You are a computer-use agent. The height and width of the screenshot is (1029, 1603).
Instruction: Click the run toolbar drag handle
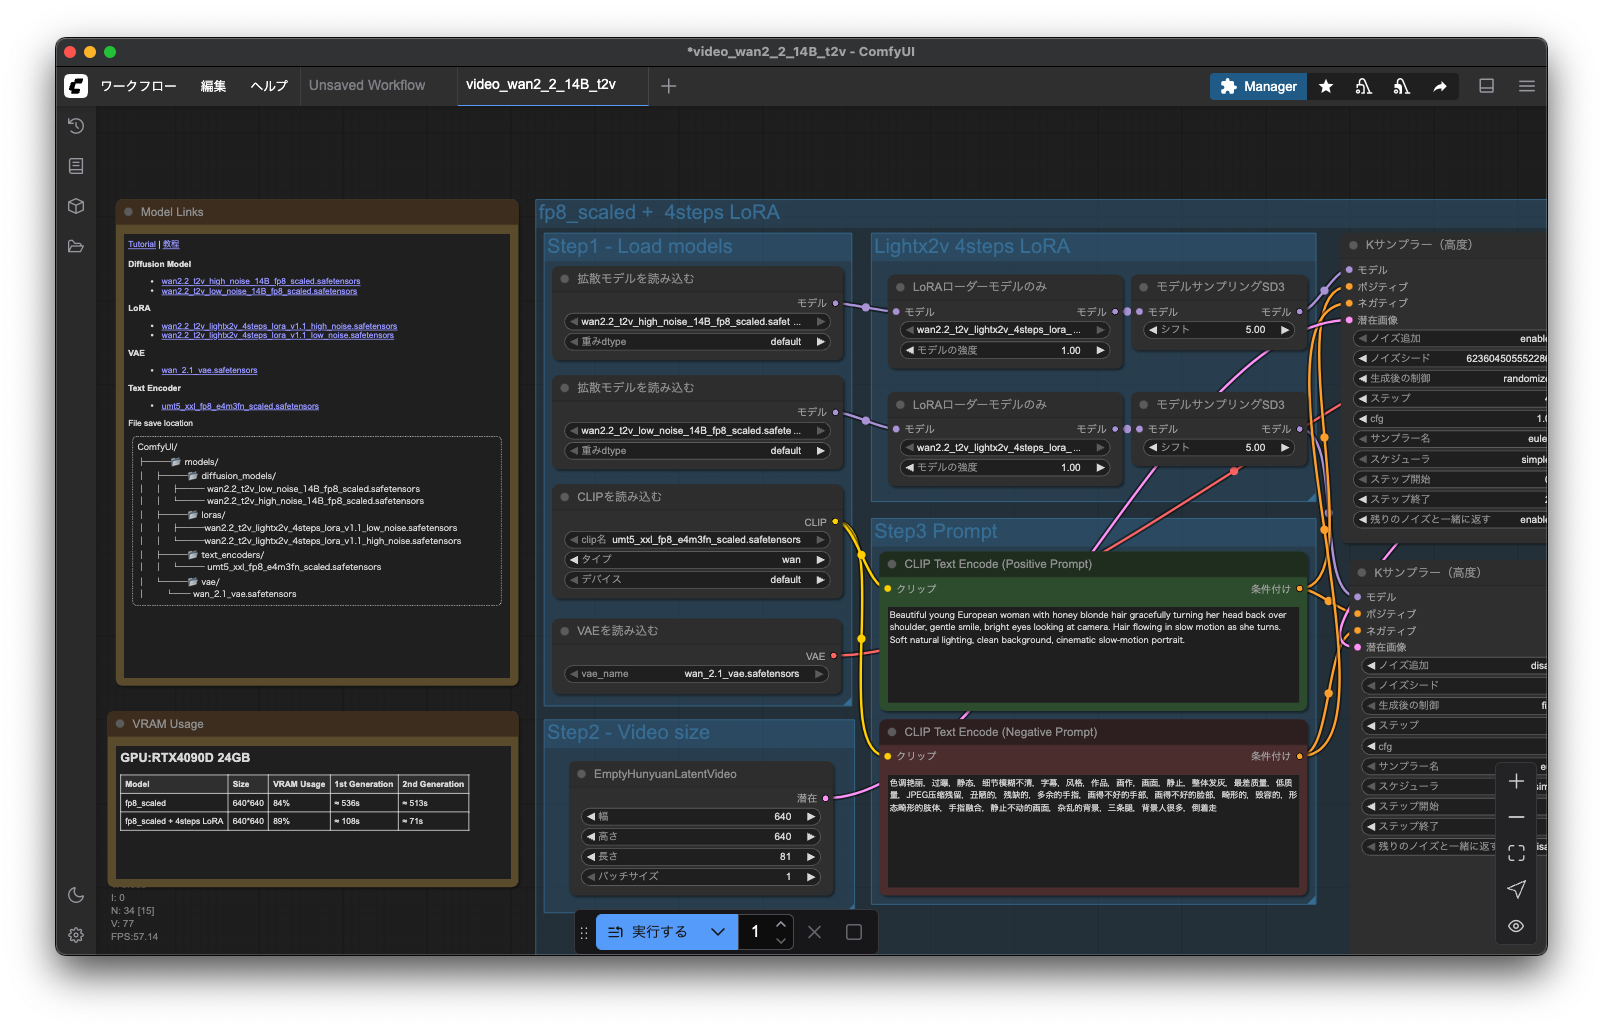click(x=584, y=932)
